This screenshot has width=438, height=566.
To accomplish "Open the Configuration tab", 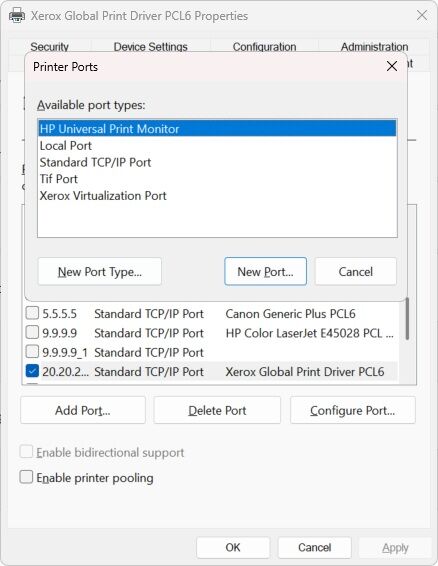I will click(x=264, y=47).
